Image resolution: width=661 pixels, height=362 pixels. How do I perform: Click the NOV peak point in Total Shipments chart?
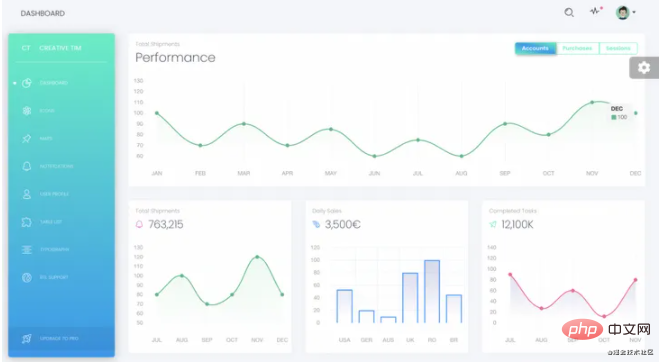257,257
